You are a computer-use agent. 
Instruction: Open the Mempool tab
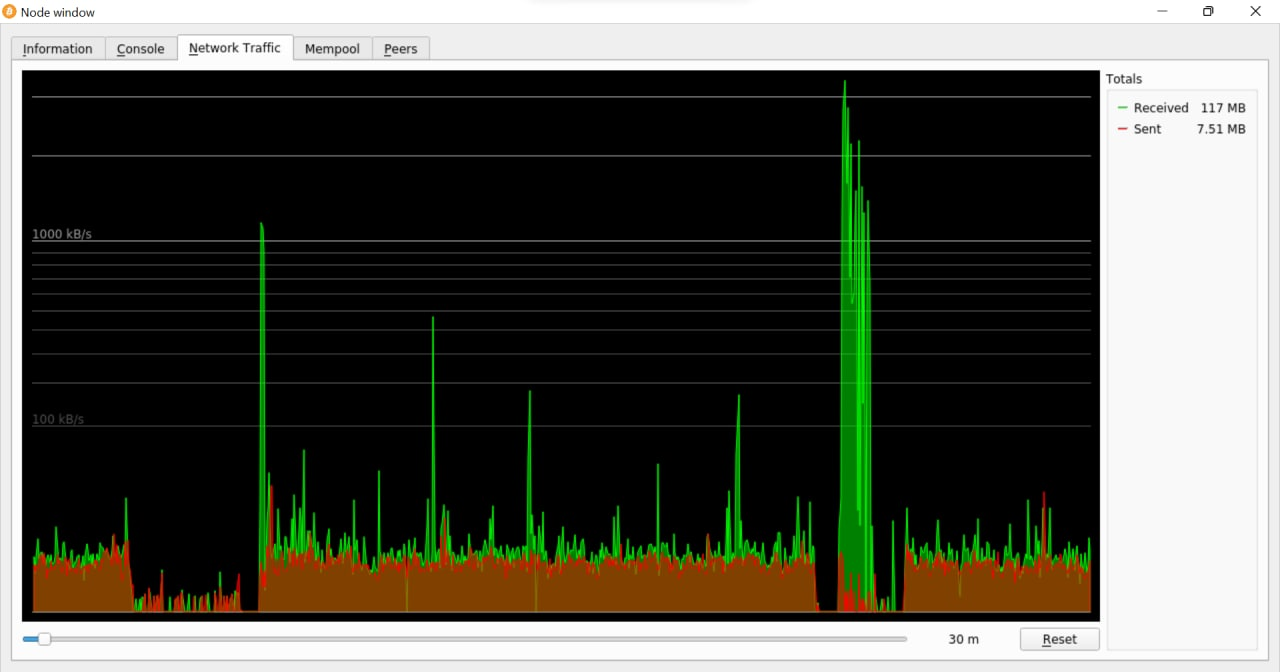coord(332,49)
